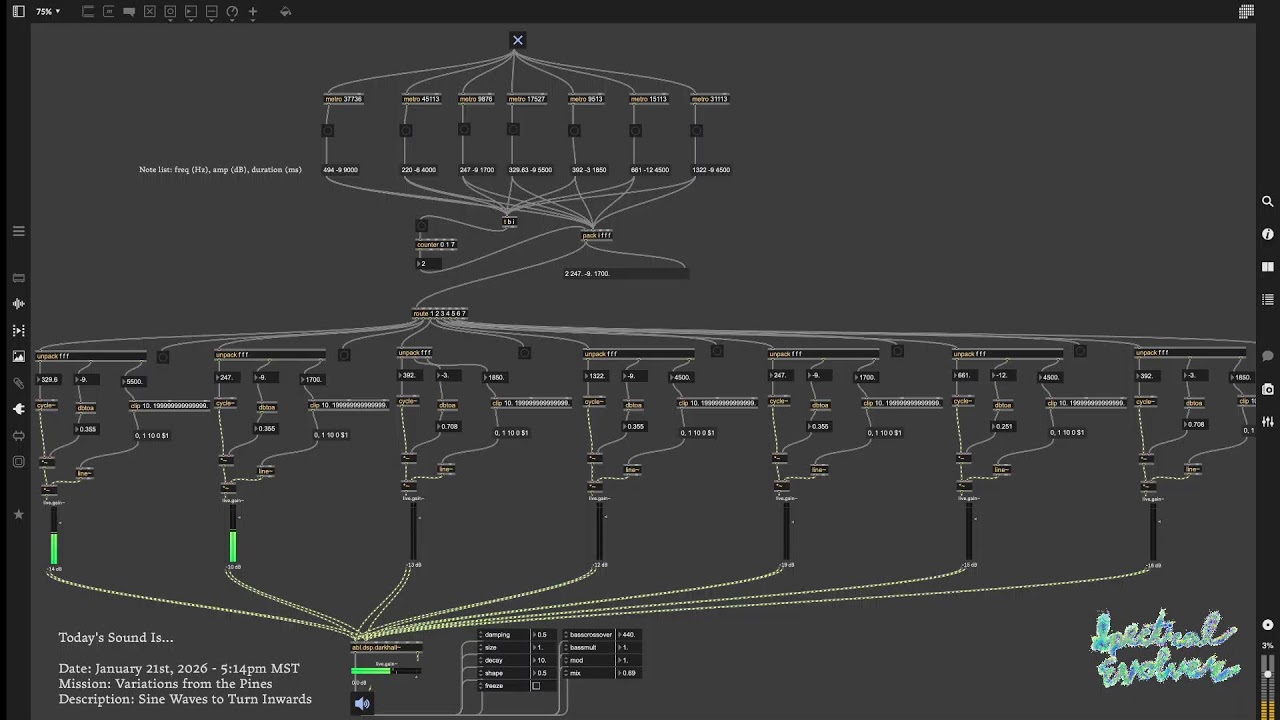Add a toggle object from toolbar
1280x720 pixels.
pos(150,12)
